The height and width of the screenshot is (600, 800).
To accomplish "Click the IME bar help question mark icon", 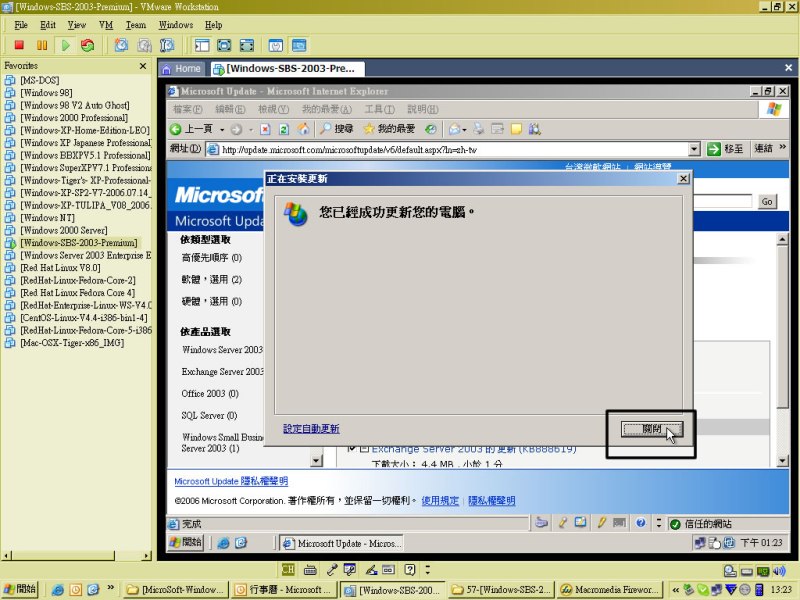I will [x=410, y=569].
